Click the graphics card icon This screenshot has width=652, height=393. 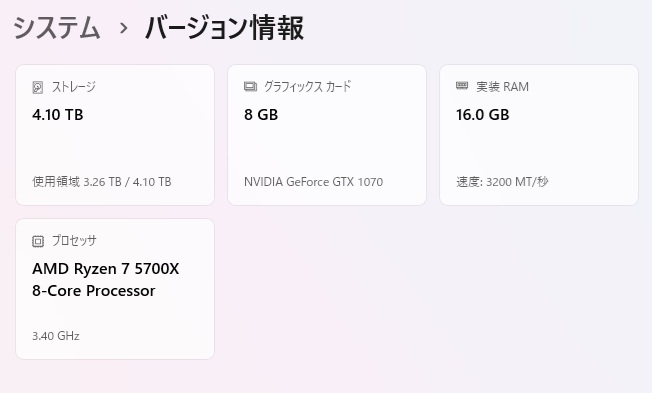250,87
